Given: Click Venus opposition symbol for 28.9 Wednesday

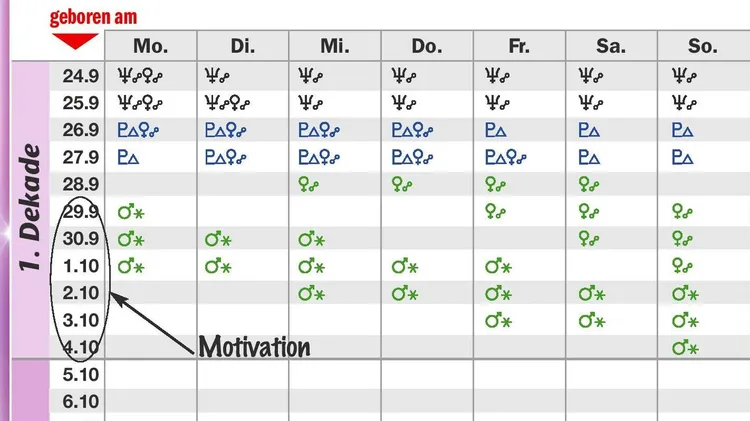Looking at the screenshot, I should tap(308, 185).
